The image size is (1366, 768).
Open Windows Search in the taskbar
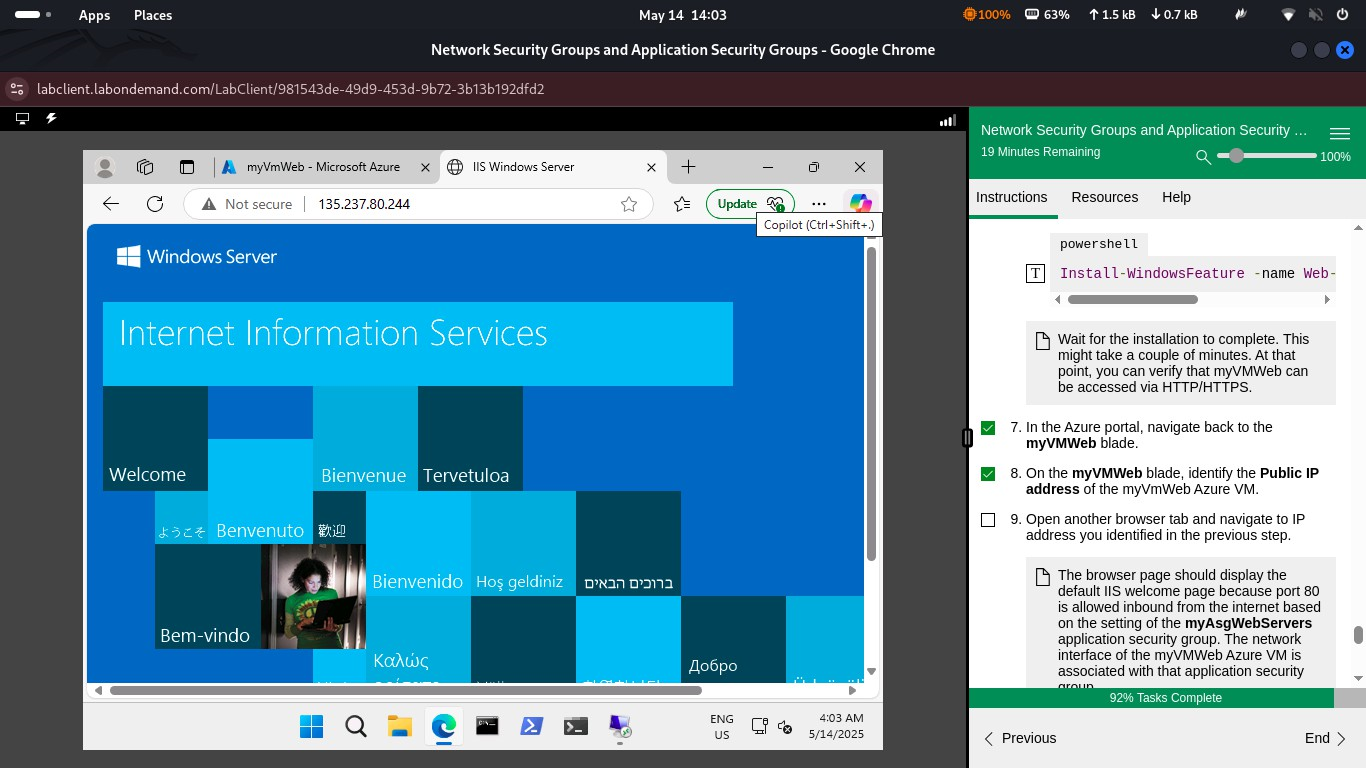pos(355,727)
